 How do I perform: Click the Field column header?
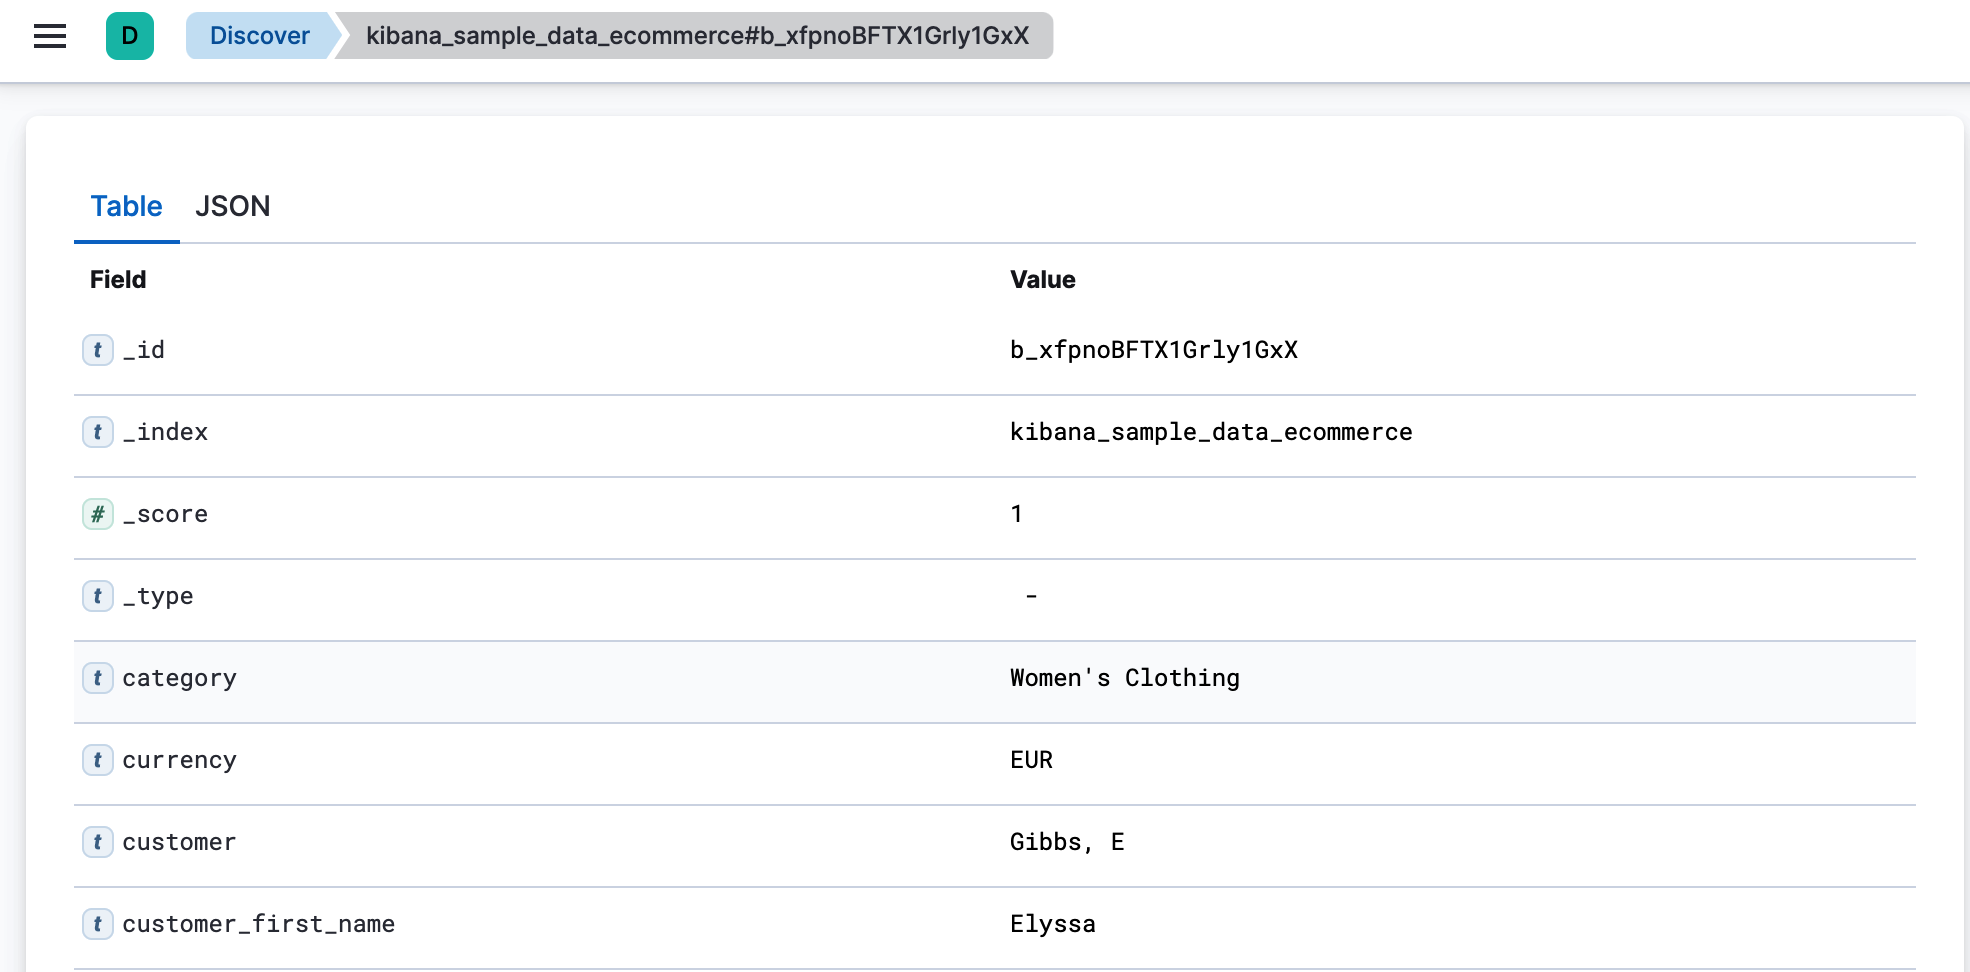coord(117,280)
